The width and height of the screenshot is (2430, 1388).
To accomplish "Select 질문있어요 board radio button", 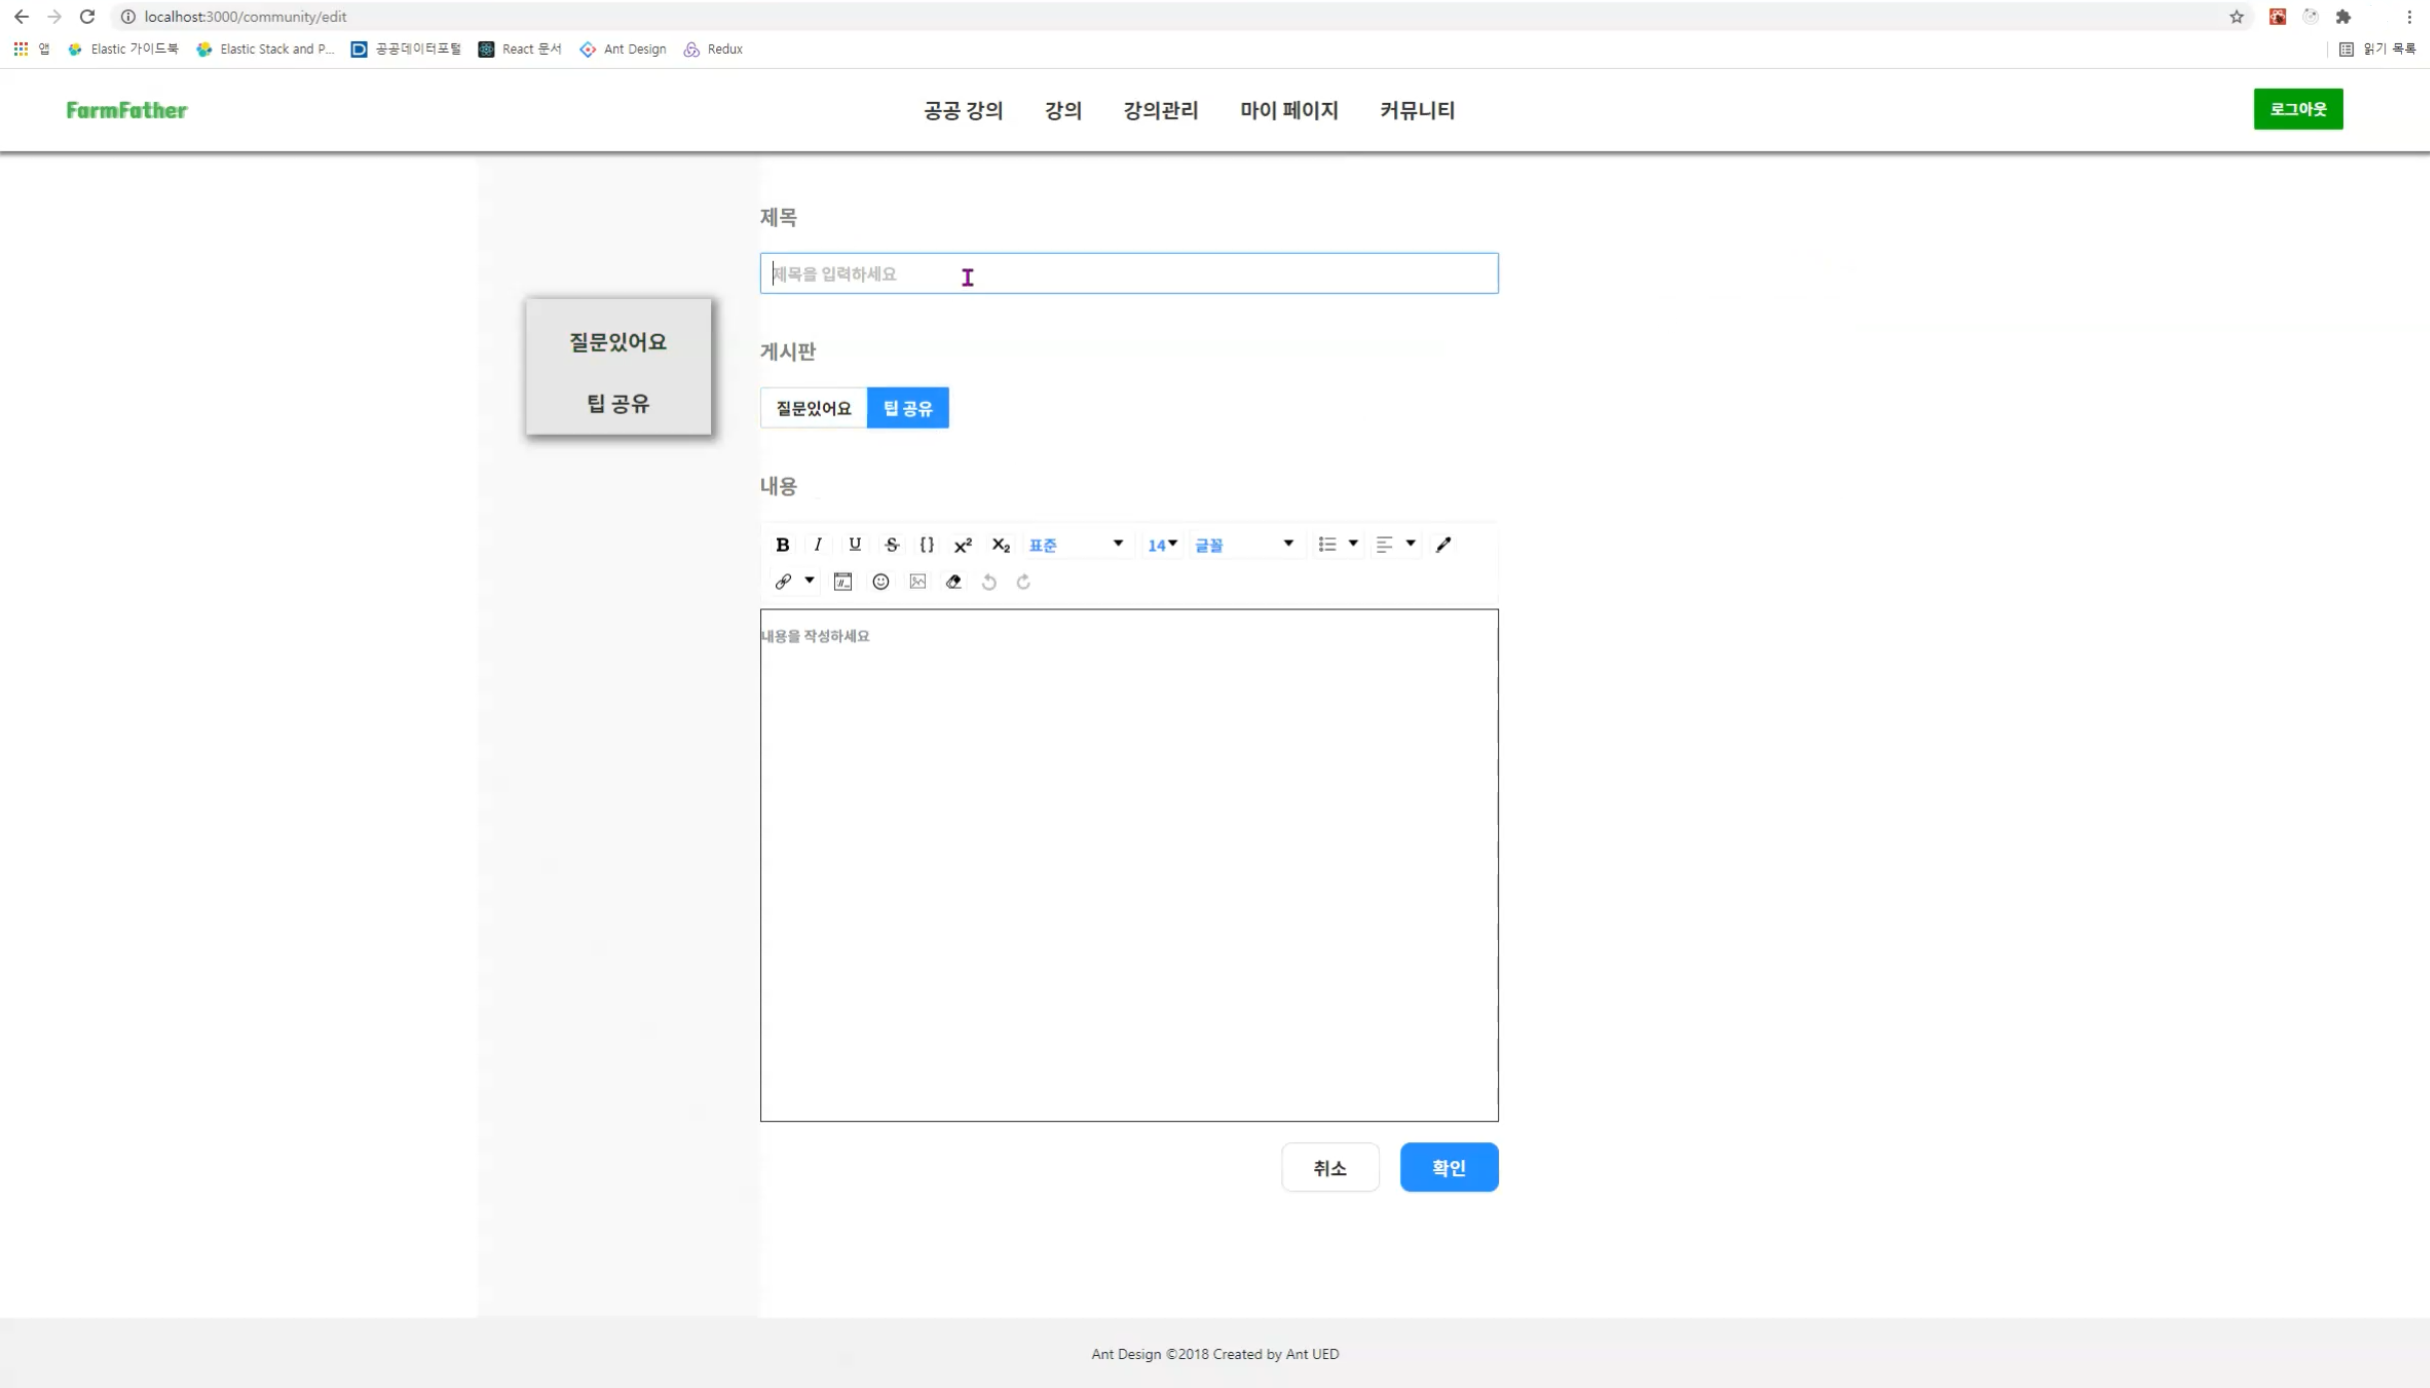I will [x=813, y=408].
